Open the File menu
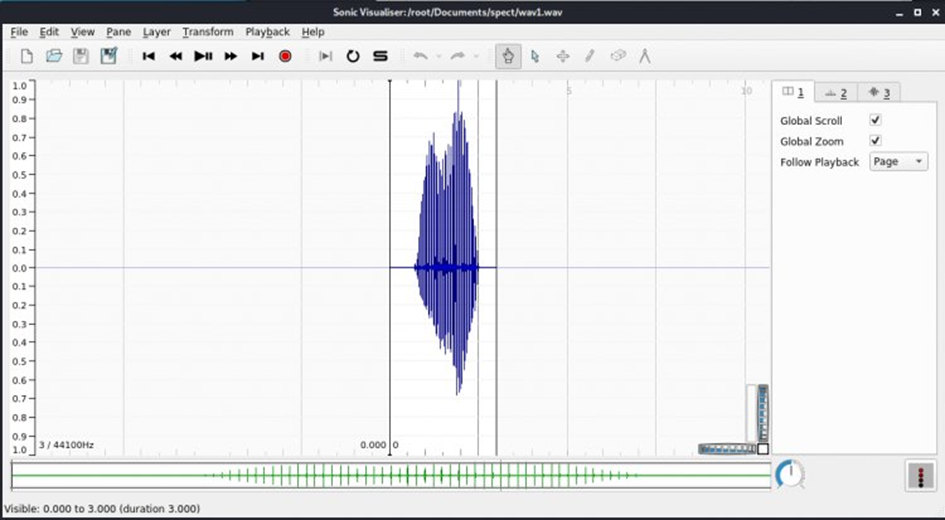 [x=19, y=32]
